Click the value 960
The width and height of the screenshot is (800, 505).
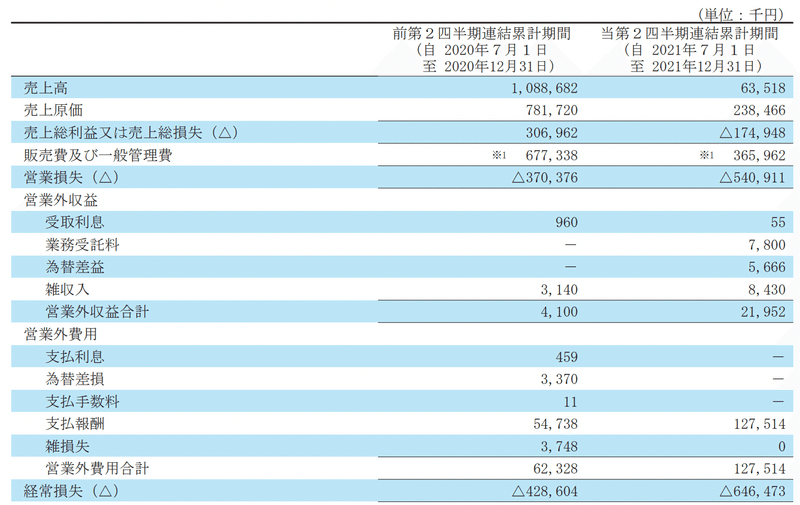click(x=566, y=222)
